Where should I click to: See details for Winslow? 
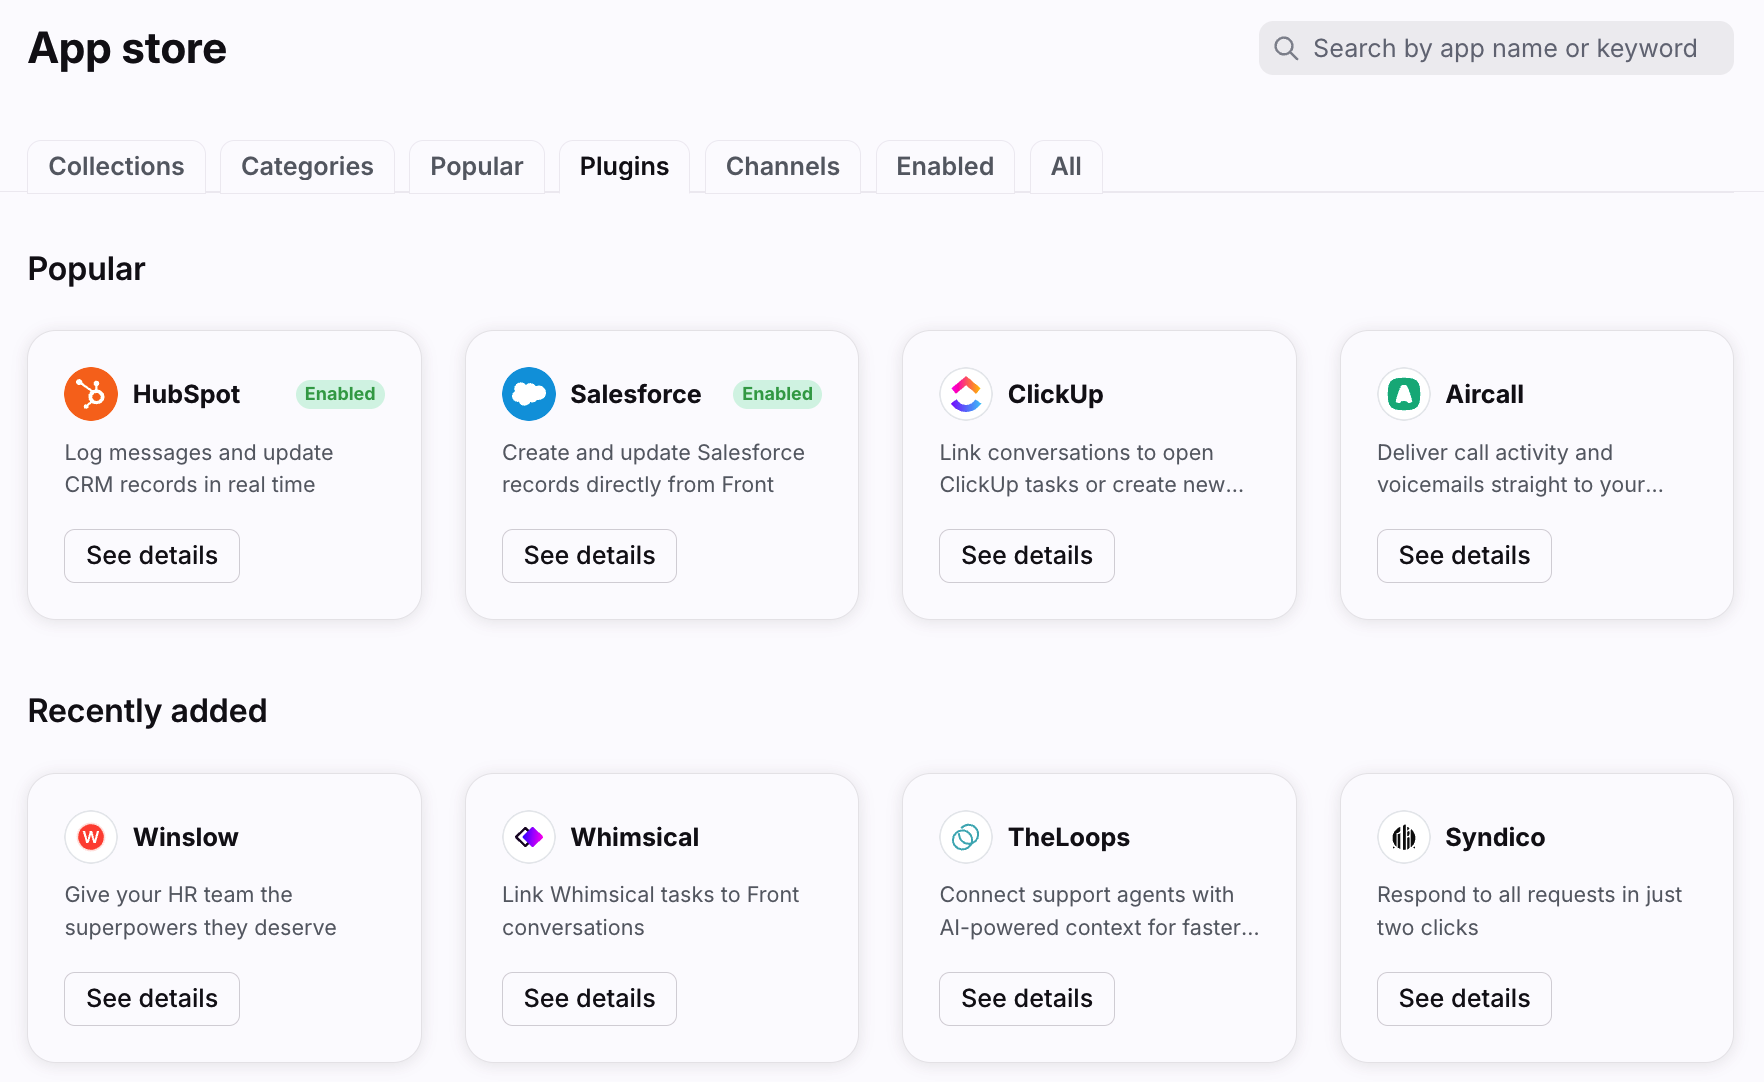(152, 999)
